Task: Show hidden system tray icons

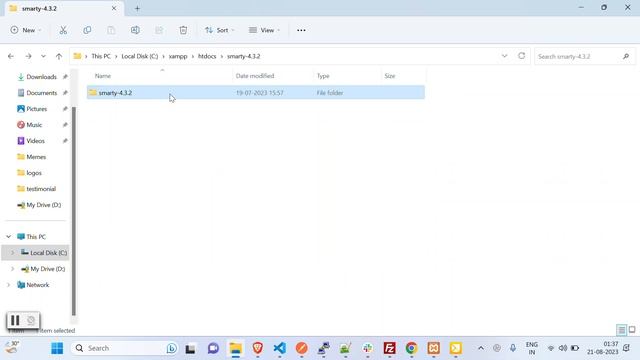Action: coord(481,348)
